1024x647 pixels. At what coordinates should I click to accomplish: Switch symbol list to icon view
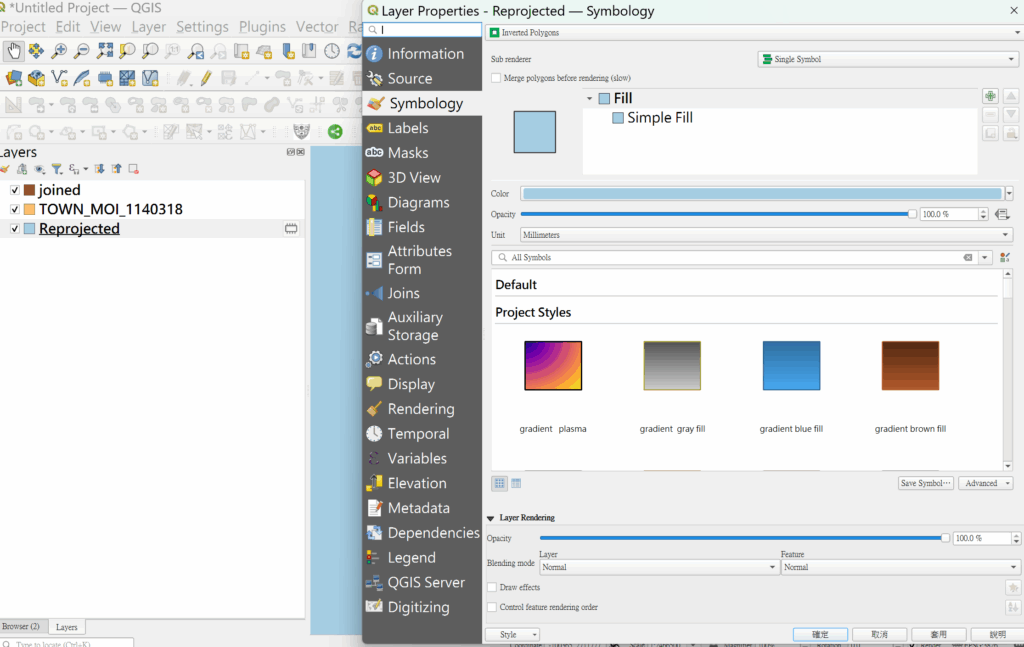500,483
